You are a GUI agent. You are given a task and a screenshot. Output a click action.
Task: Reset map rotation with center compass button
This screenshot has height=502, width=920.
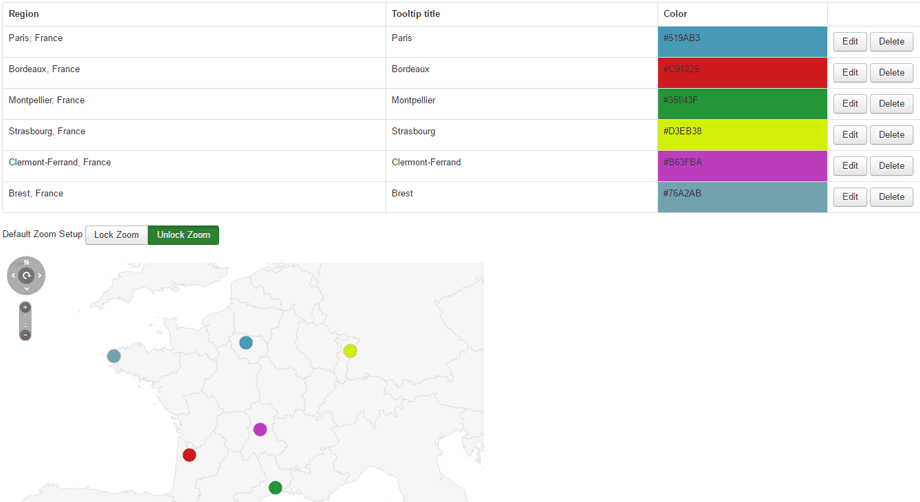pos(26,276)
